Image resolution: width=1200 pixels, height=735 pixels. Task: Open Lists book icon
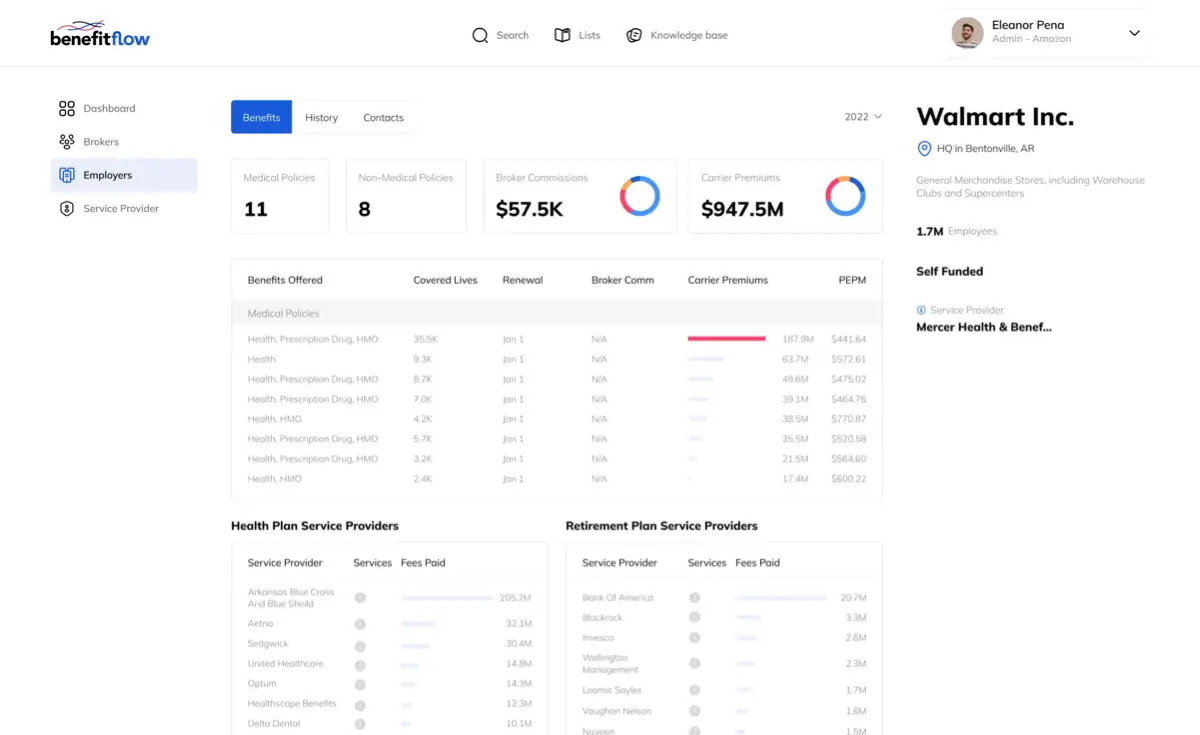tap(562, 35)
